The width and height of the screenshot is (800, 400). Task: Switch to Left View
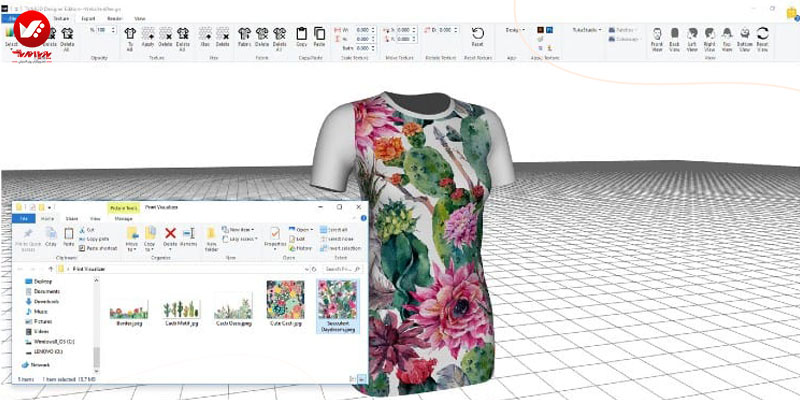tap(692, 39)
